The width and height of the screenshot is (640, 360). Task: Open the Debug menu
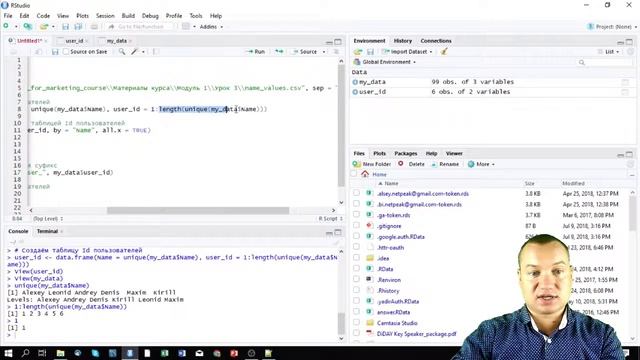[x=150, y=16]
